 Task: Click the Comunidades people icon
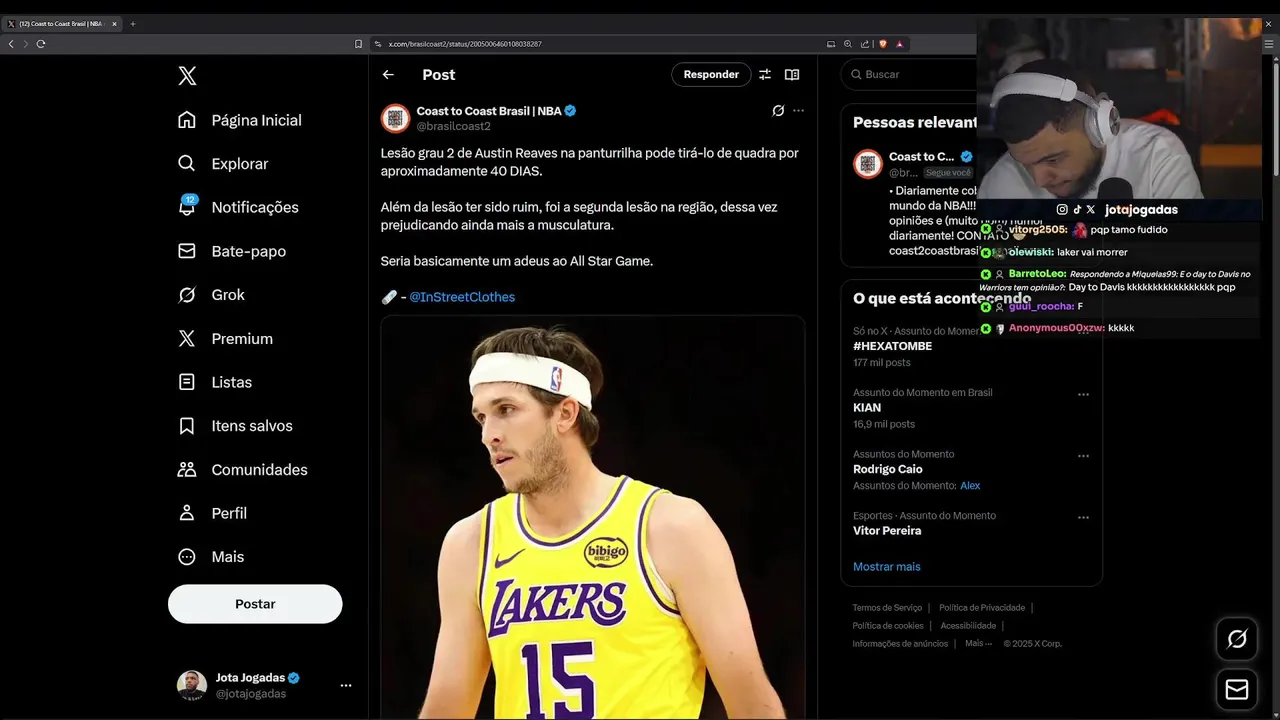tap(187, 470)
